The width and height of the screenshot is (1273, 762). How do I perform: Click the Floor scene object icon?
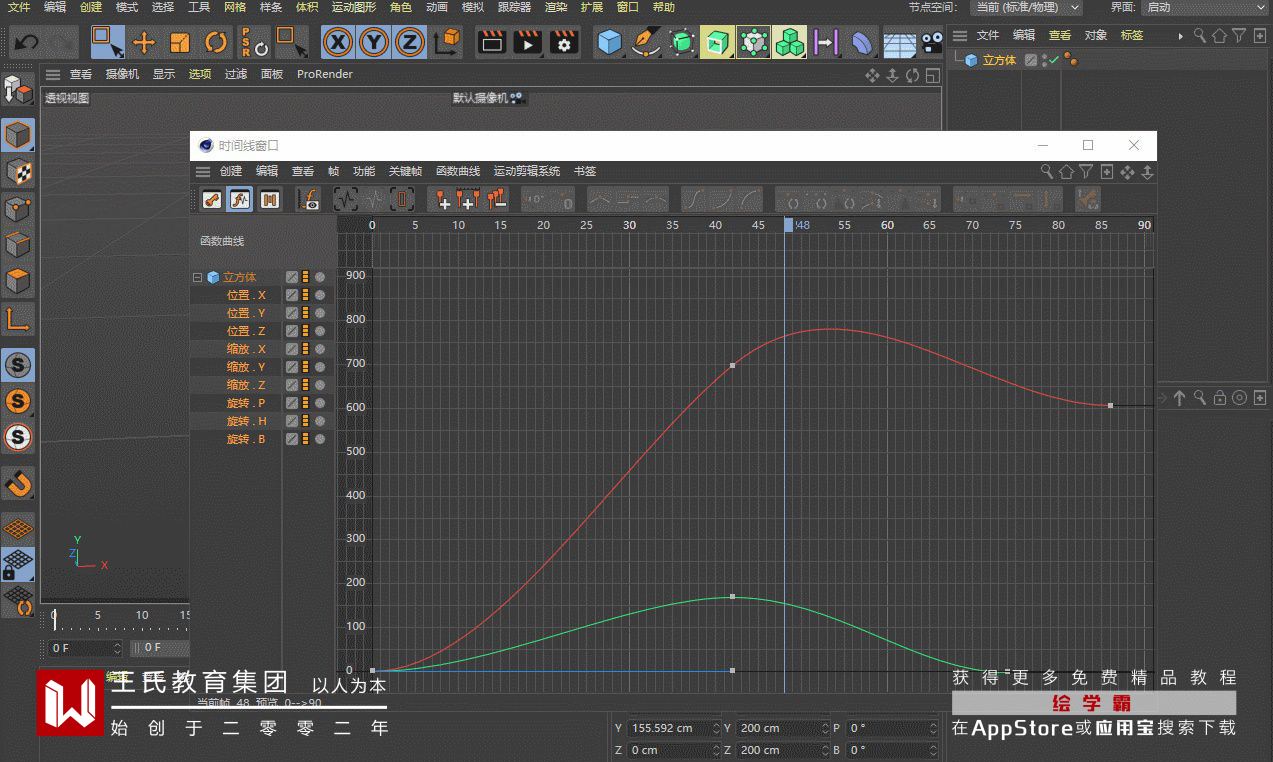(899, 44)
